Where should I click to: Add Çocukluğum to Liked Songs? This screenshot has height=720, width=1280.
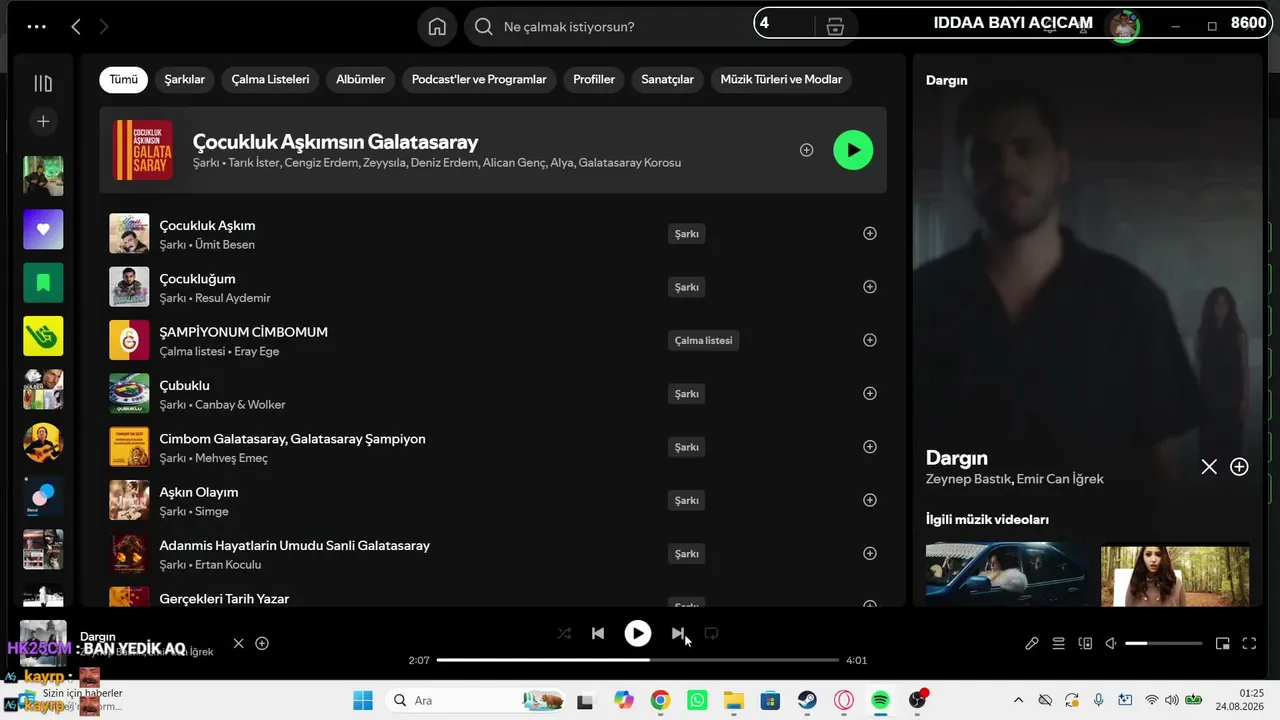coord(870,287)
